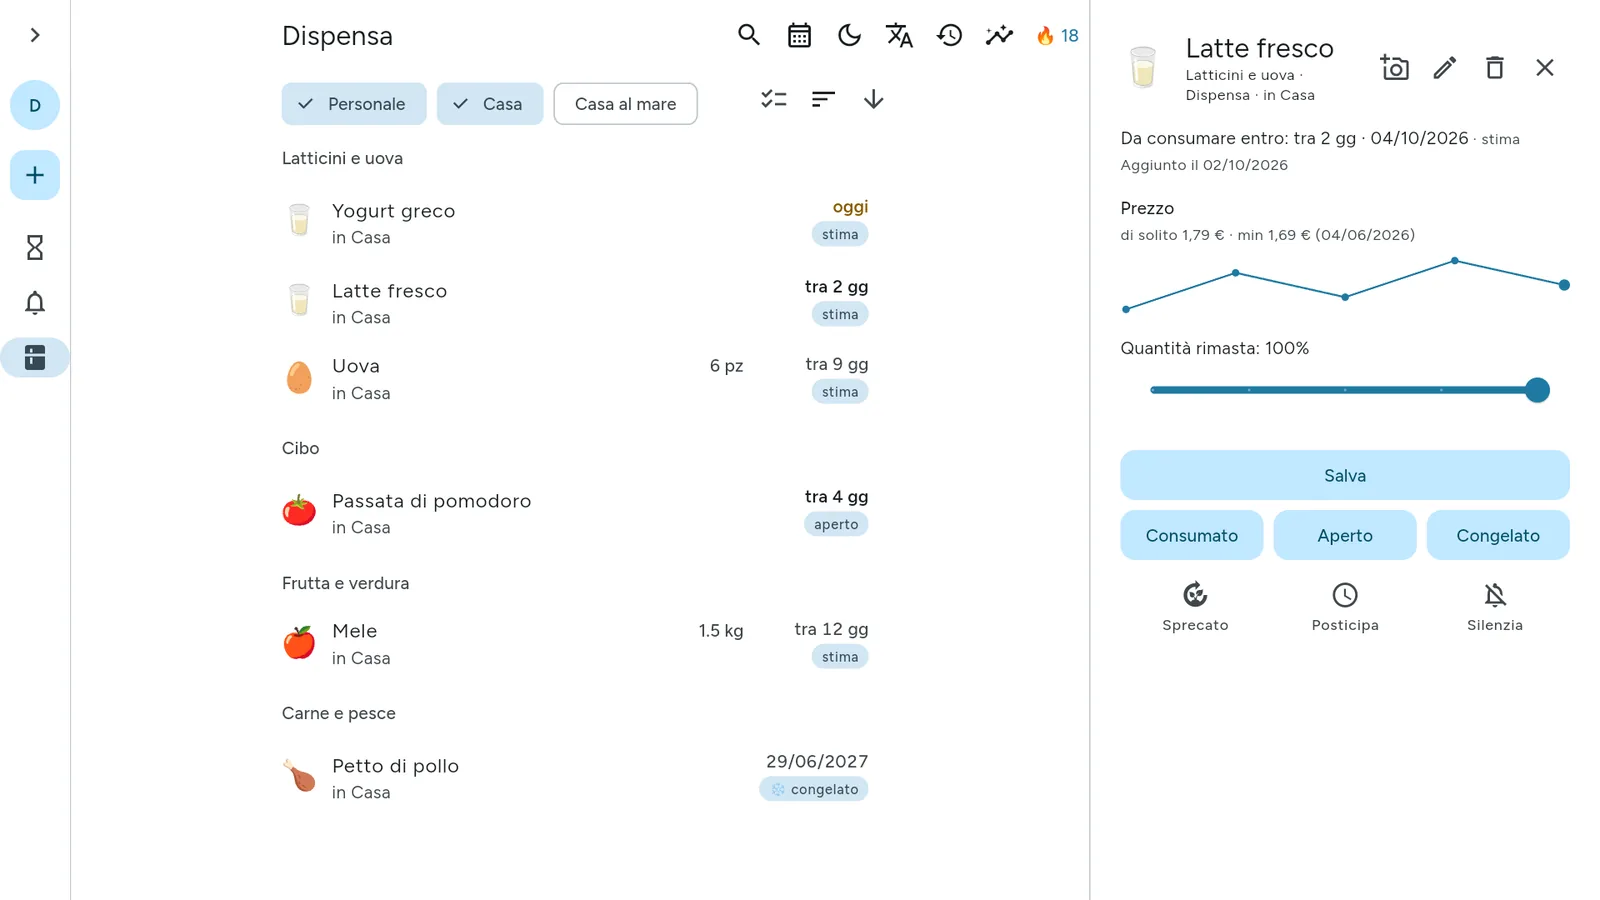Select the pantry icon in sidebar
Image resolution: width=1600 pixels, height=900 pixels.
coord(35,357)
